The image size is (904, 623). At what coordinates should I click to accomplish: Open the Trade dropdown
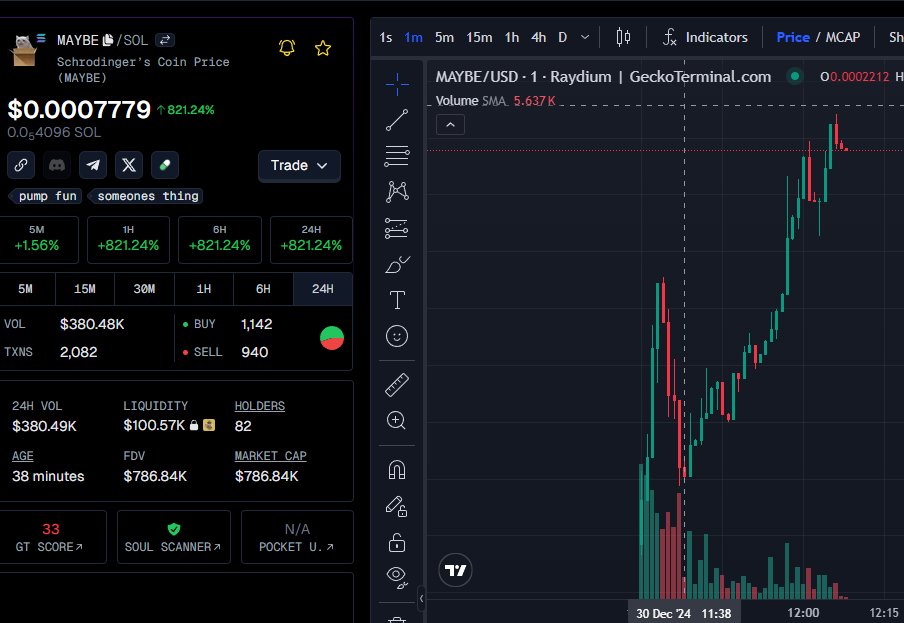point(299,166)
